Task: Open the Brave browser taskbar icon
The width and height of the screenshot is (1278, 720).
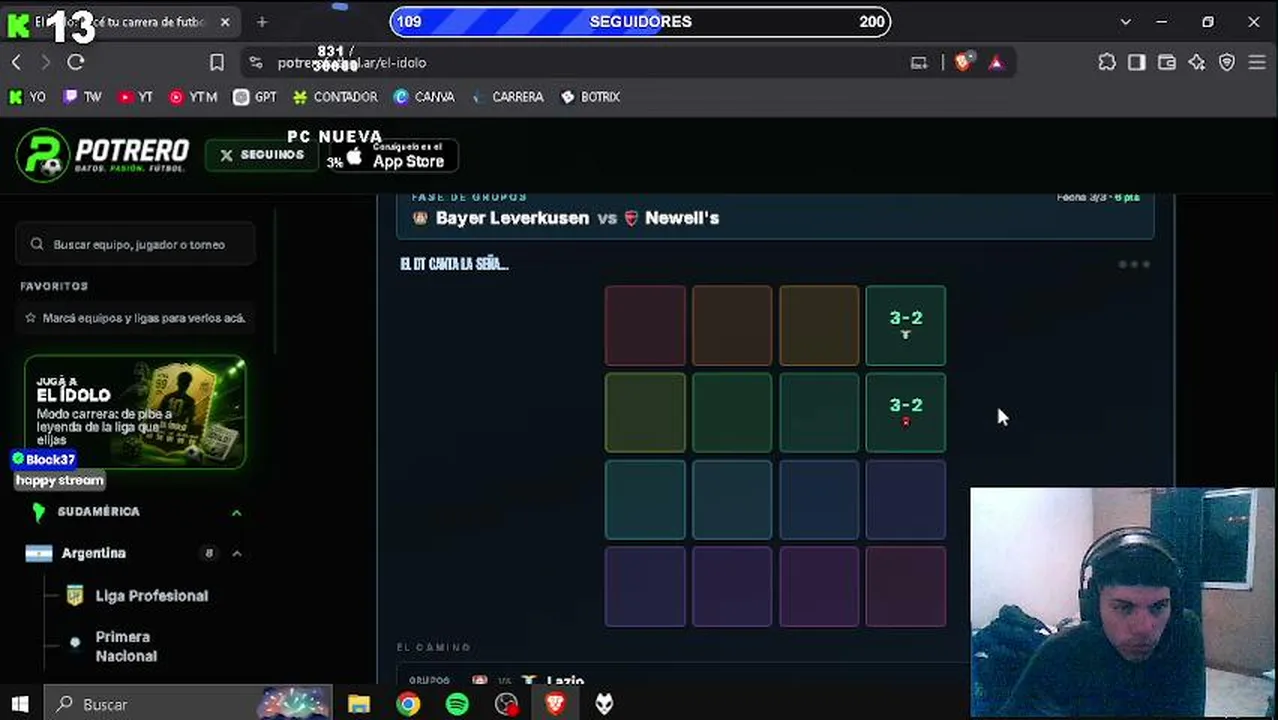Action: [555, 704]
